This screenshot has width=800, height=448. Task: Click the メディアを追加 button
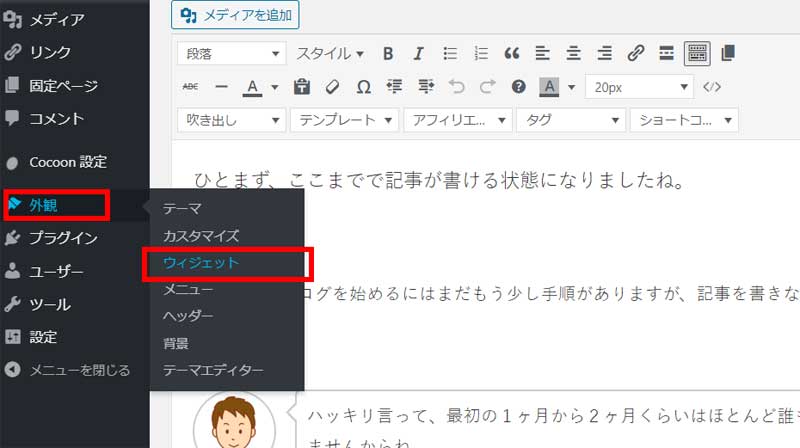click(x=235, y=15)
